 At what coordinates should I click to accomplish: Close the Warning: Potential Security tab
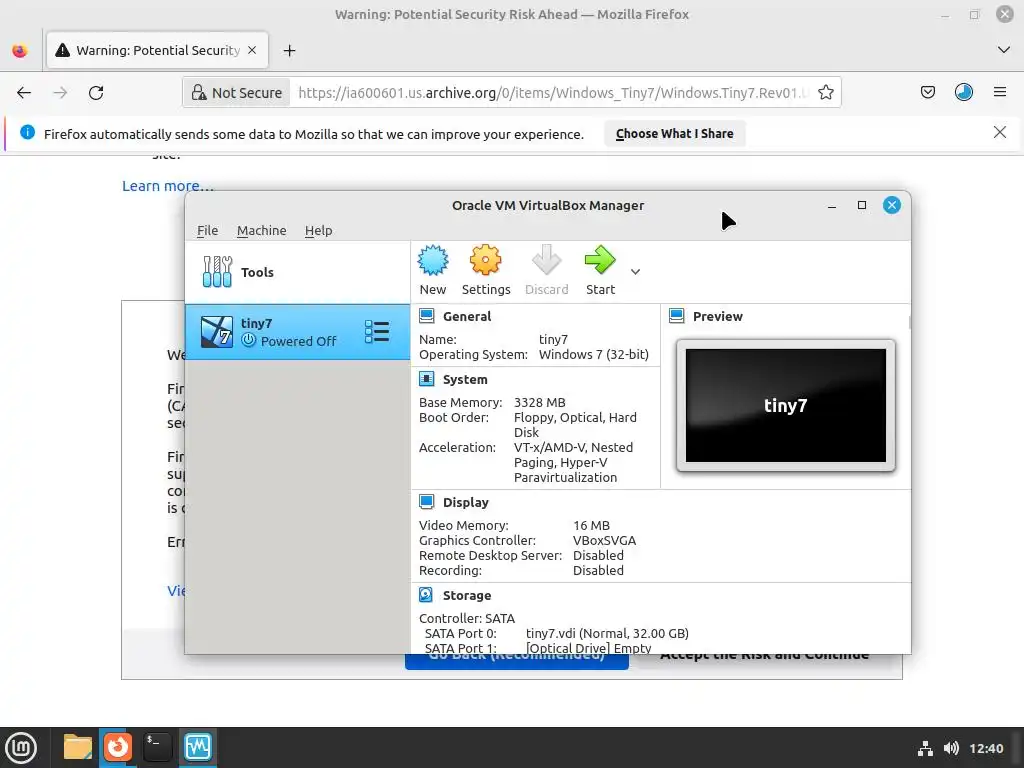pyautogui.click(x=252, y=50)
